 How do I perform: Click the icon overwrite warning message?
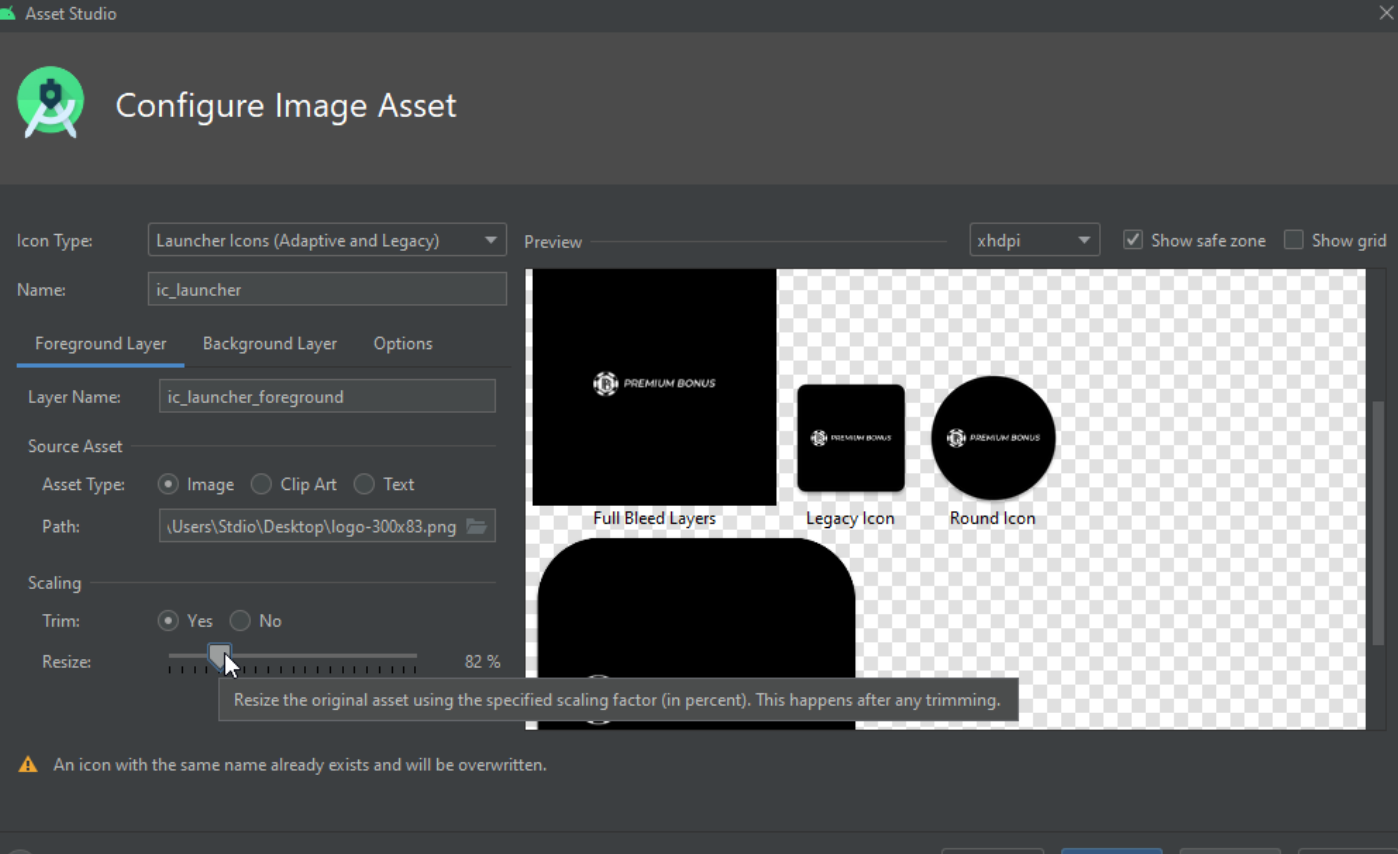pos(300,765)
